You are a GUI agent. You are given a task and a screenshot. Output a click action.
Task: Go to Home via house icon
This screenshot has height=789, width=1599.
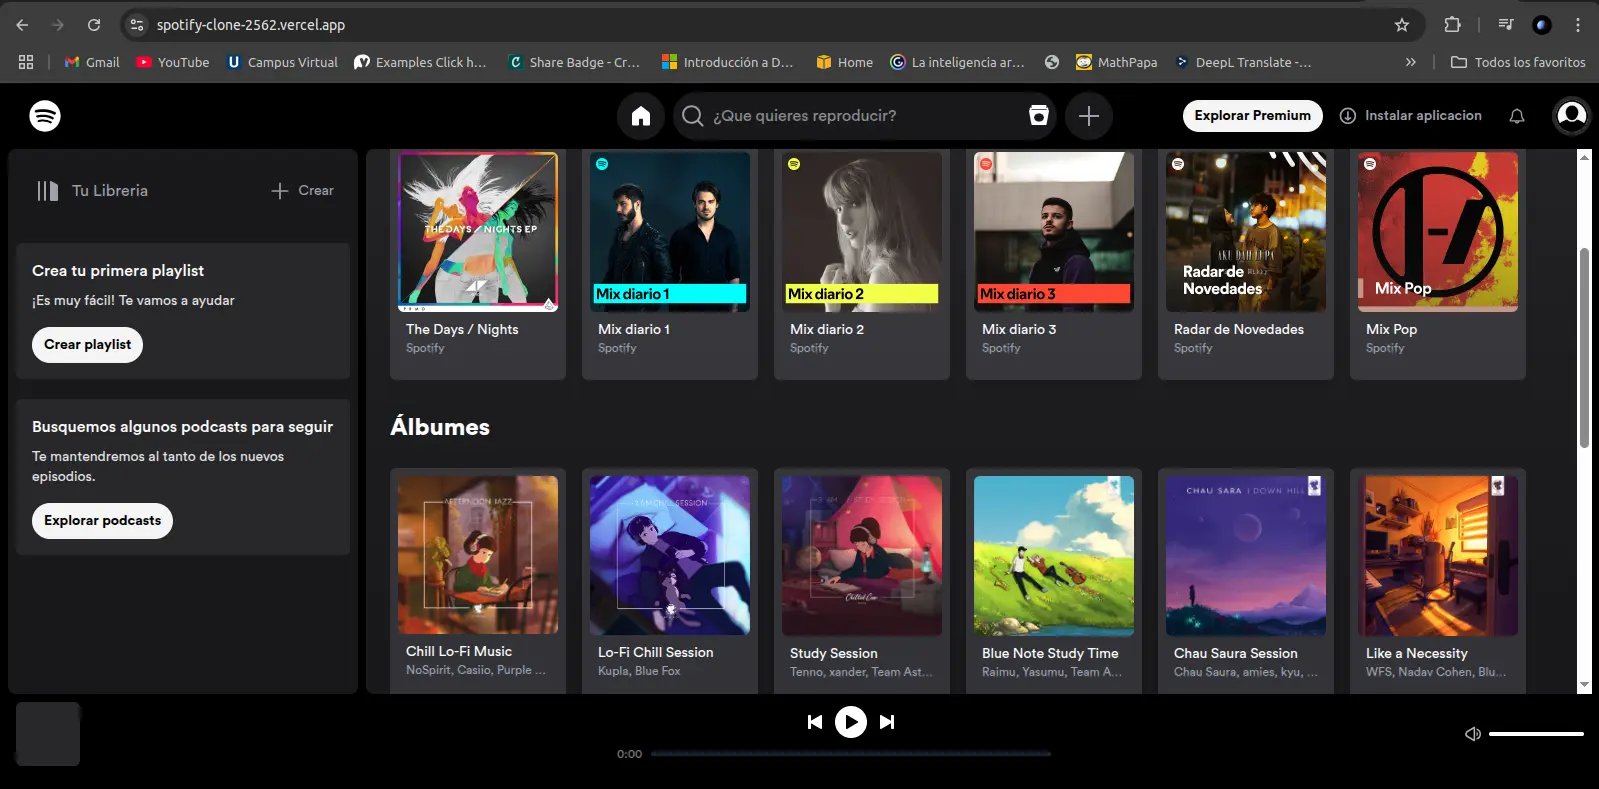pos(641,116)
